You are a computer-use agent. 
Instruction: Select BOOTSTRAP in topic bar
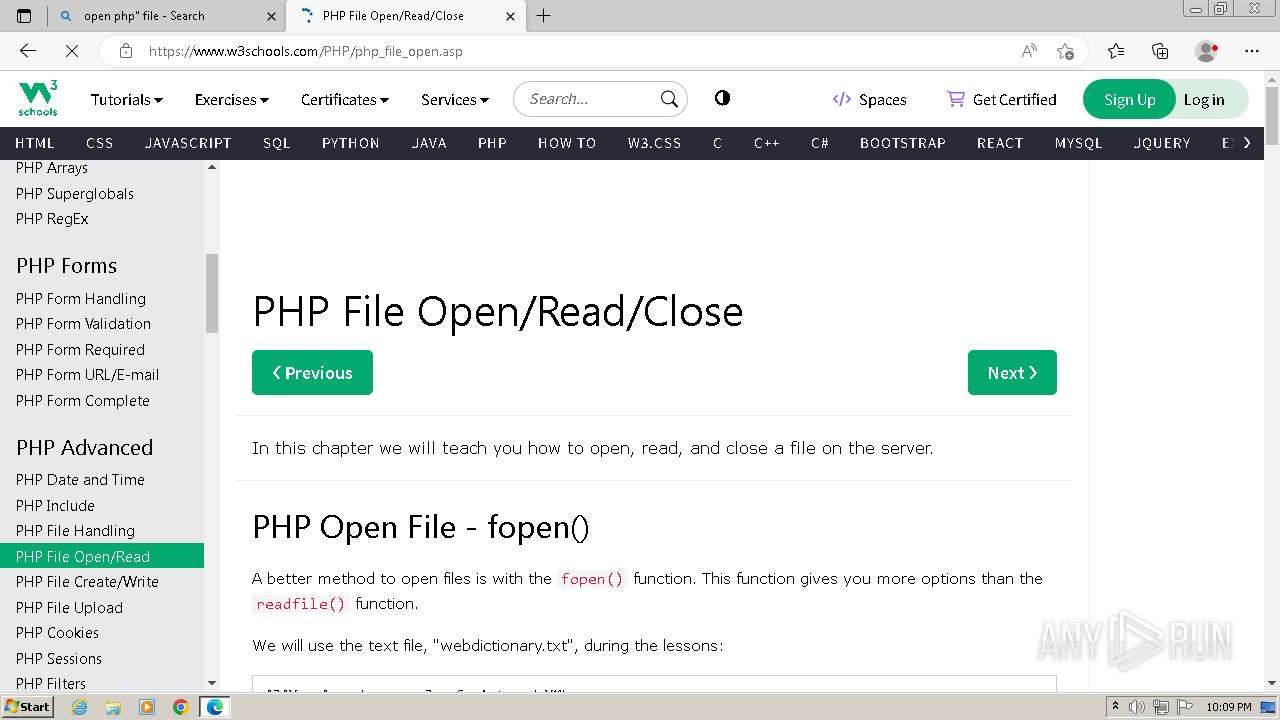tap(903, 143)
